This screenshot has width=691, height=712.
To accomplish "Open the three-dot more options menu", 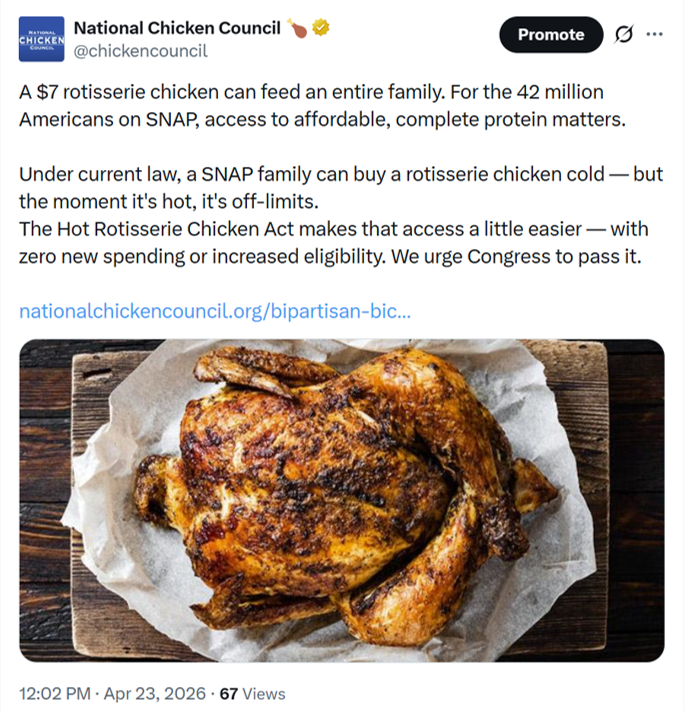I will (655, 34).
